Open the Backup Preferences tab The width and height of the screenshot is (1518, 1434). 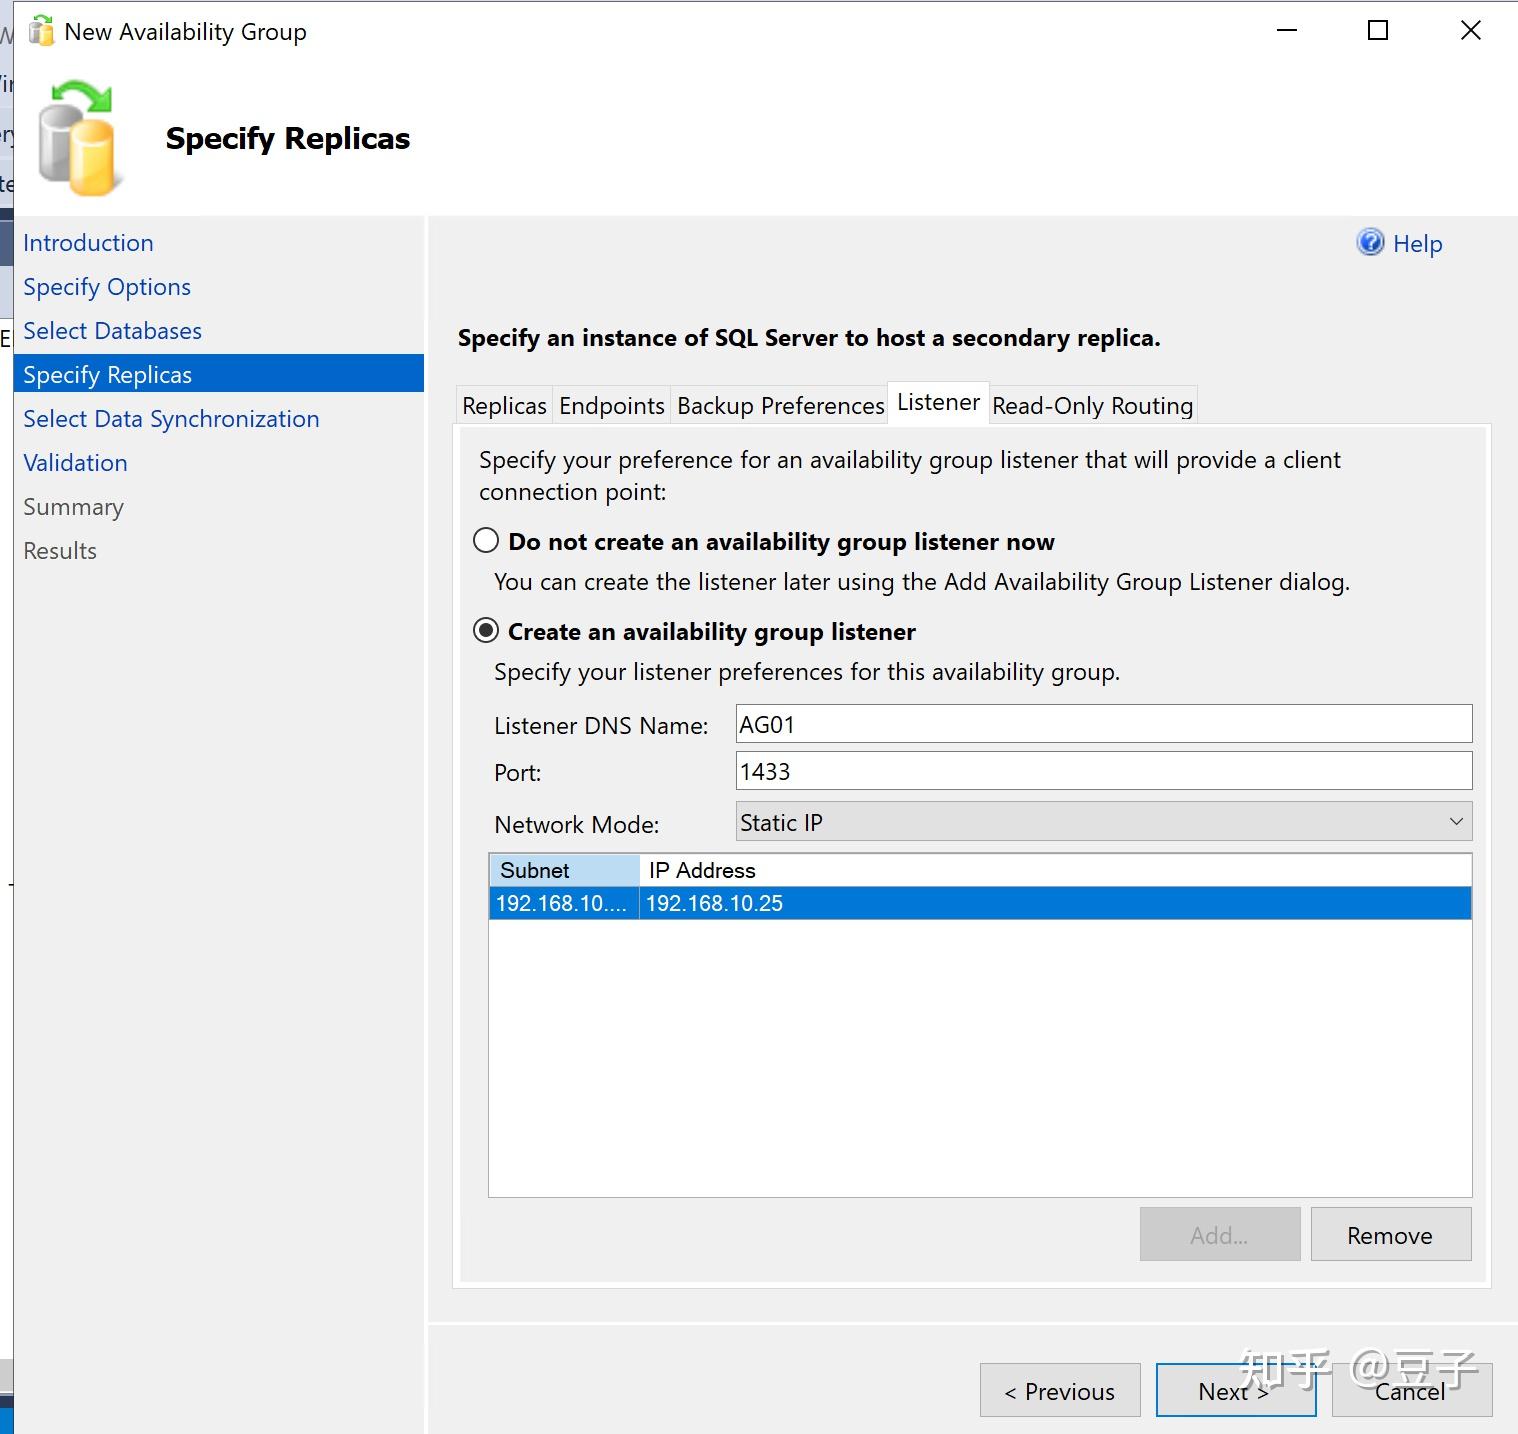[x=779, y=405]
